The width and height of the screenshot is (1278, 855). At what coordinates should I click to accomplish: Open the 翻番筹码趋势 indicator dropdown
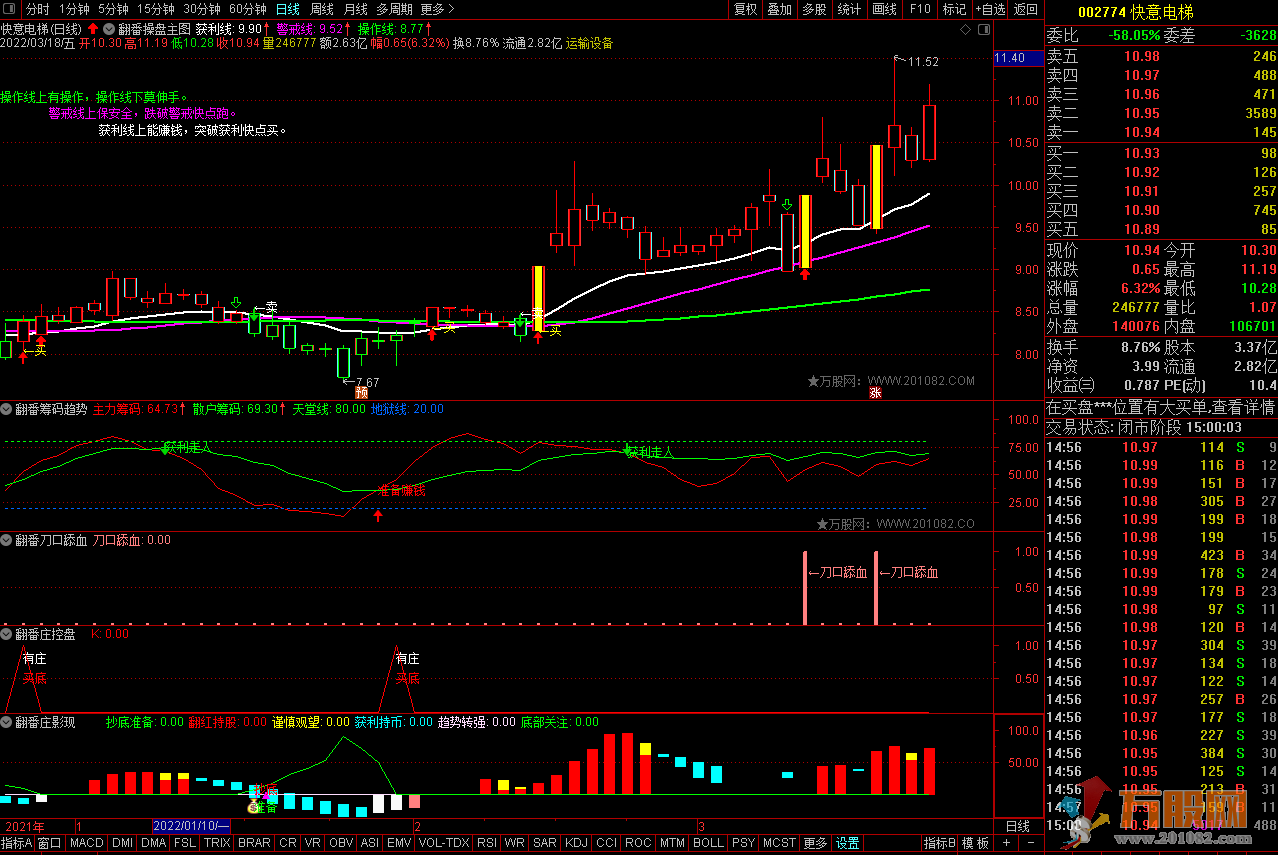click(7, 409)
